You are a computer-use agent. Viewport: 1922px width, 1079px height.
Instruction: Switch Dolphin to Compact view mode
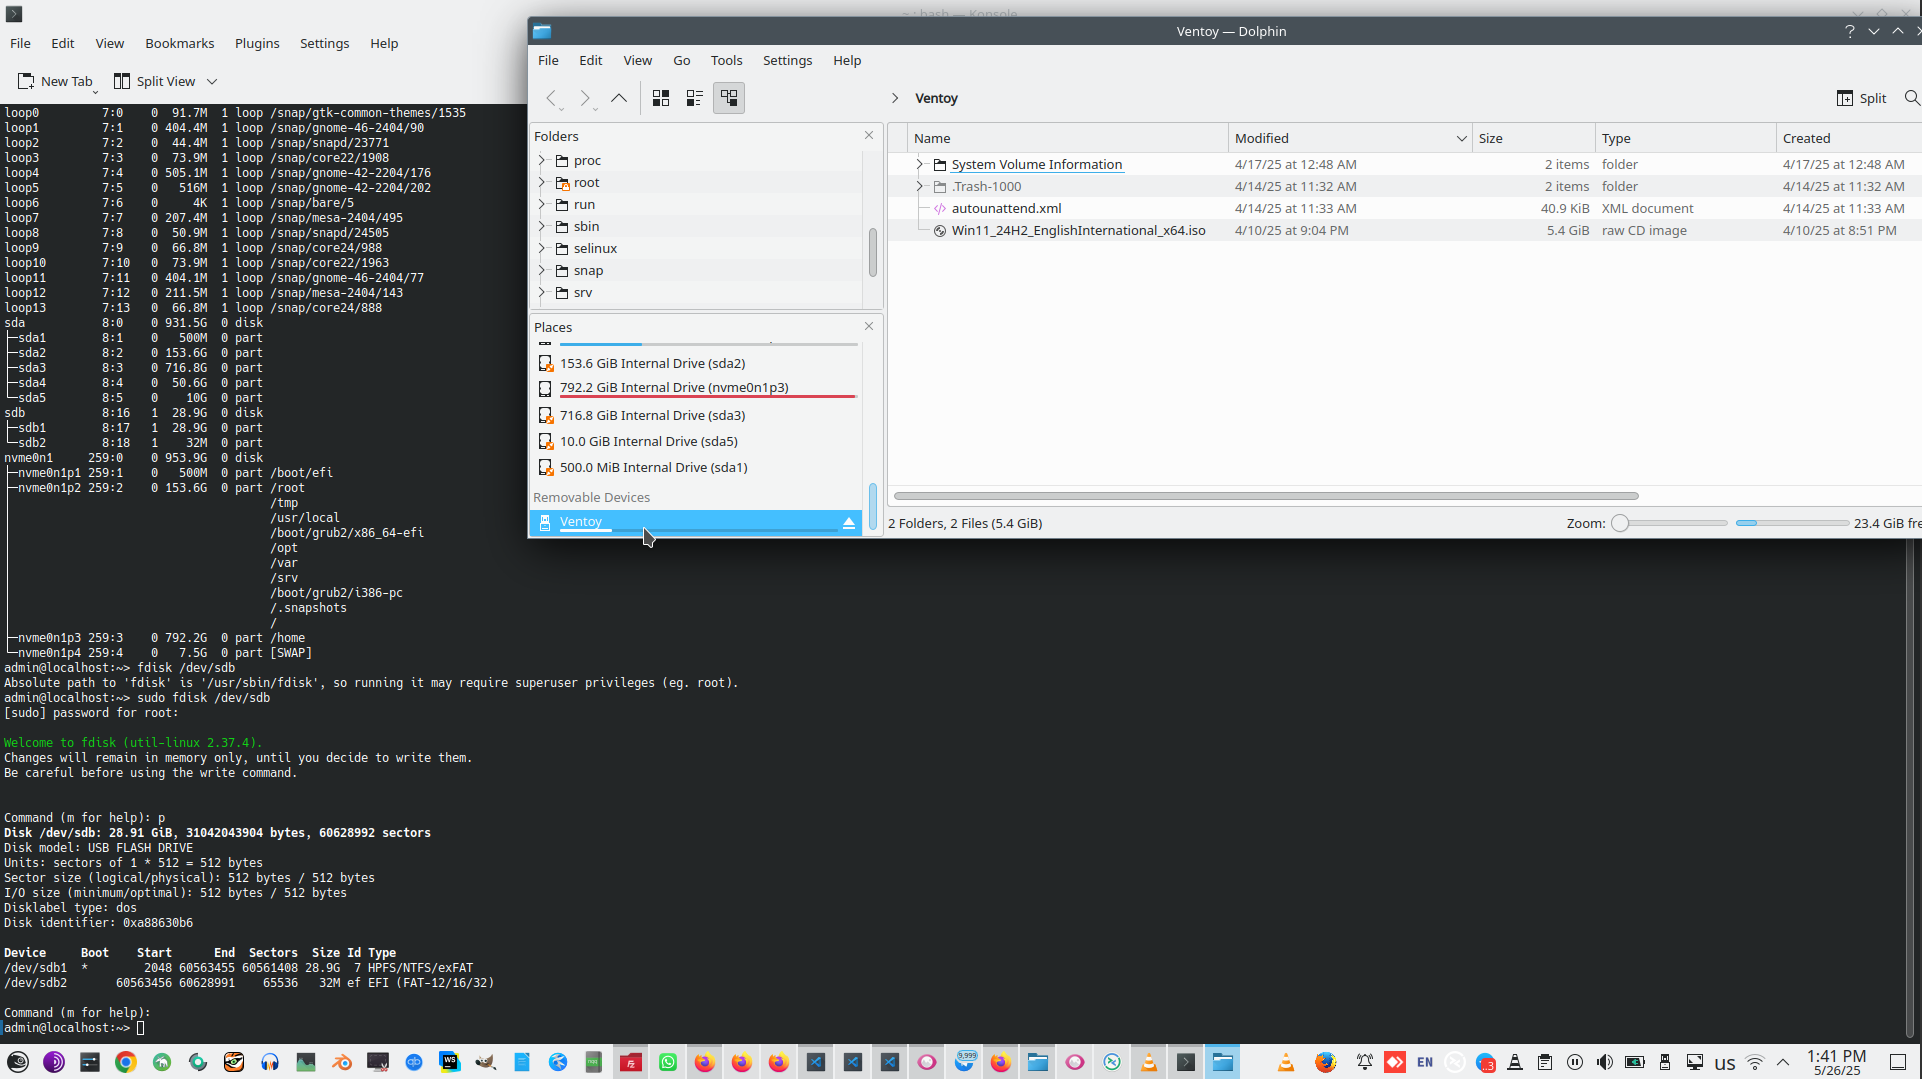695,98
